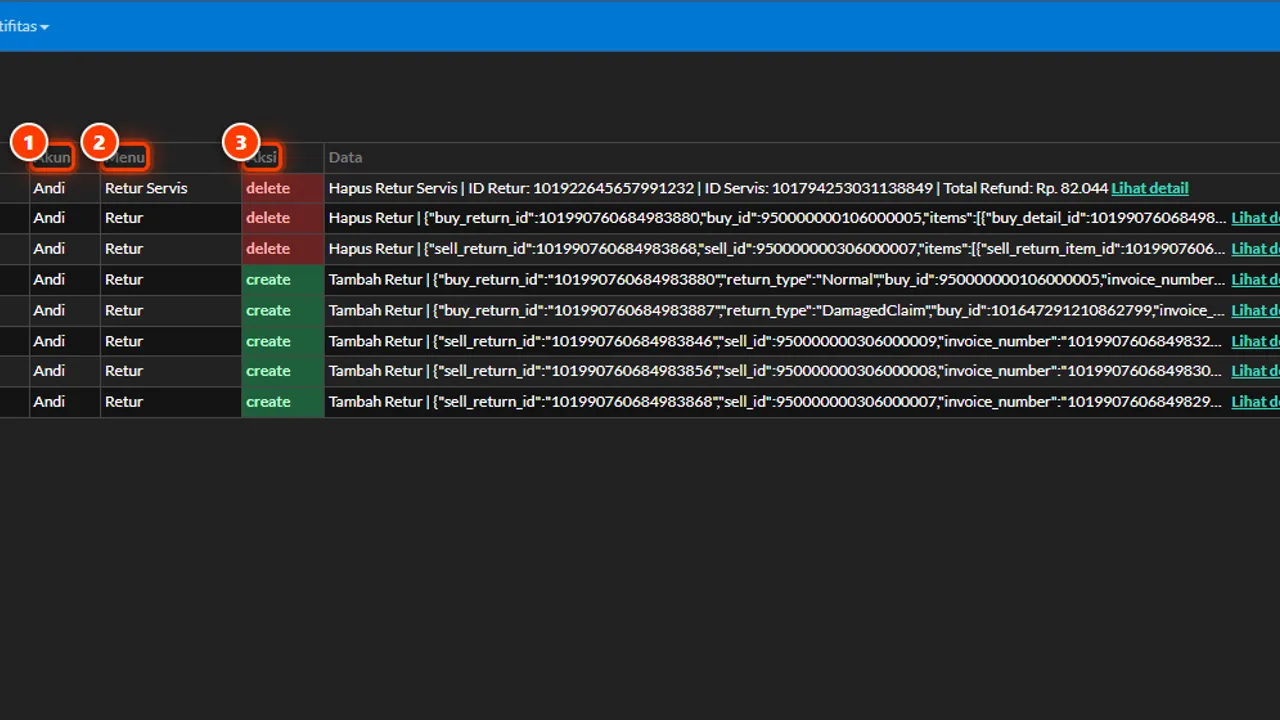The height and width of the screenshot is (720, 1280).
Task: Open Lihat detail for Tambah Retur sell_id 950000000306000007
Action: click(1255, 402)
